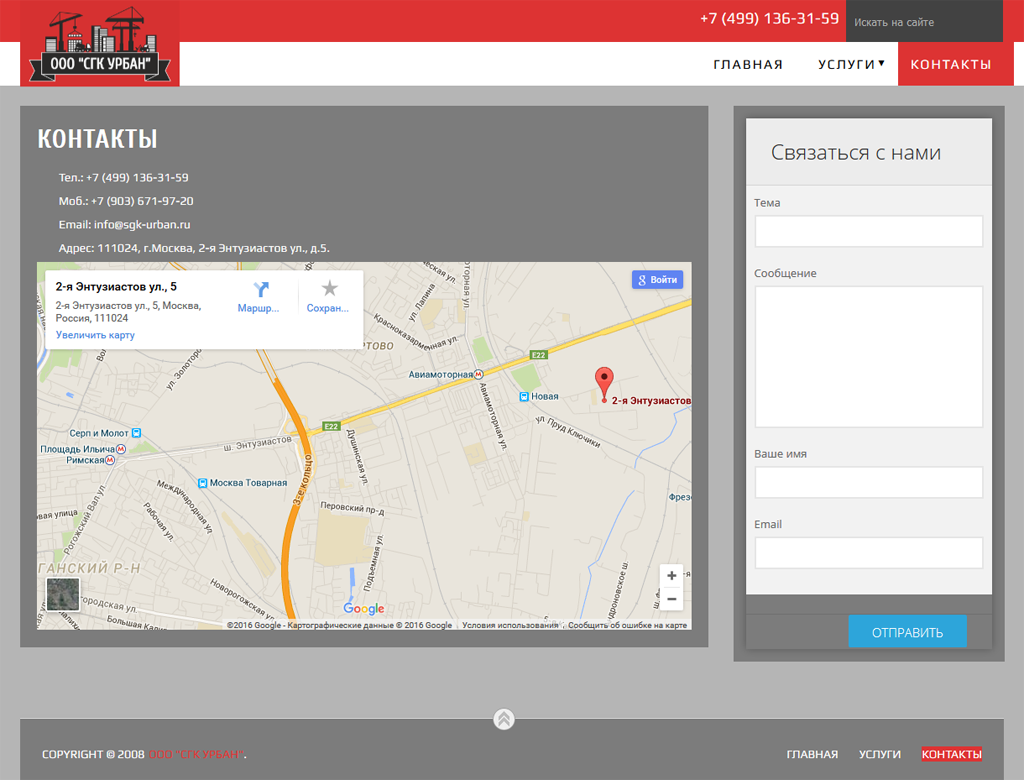The height and width of the screenshot is (780, 1024).
Task: Click Серп и Молот station icon
Action: (x=136, y=433)
